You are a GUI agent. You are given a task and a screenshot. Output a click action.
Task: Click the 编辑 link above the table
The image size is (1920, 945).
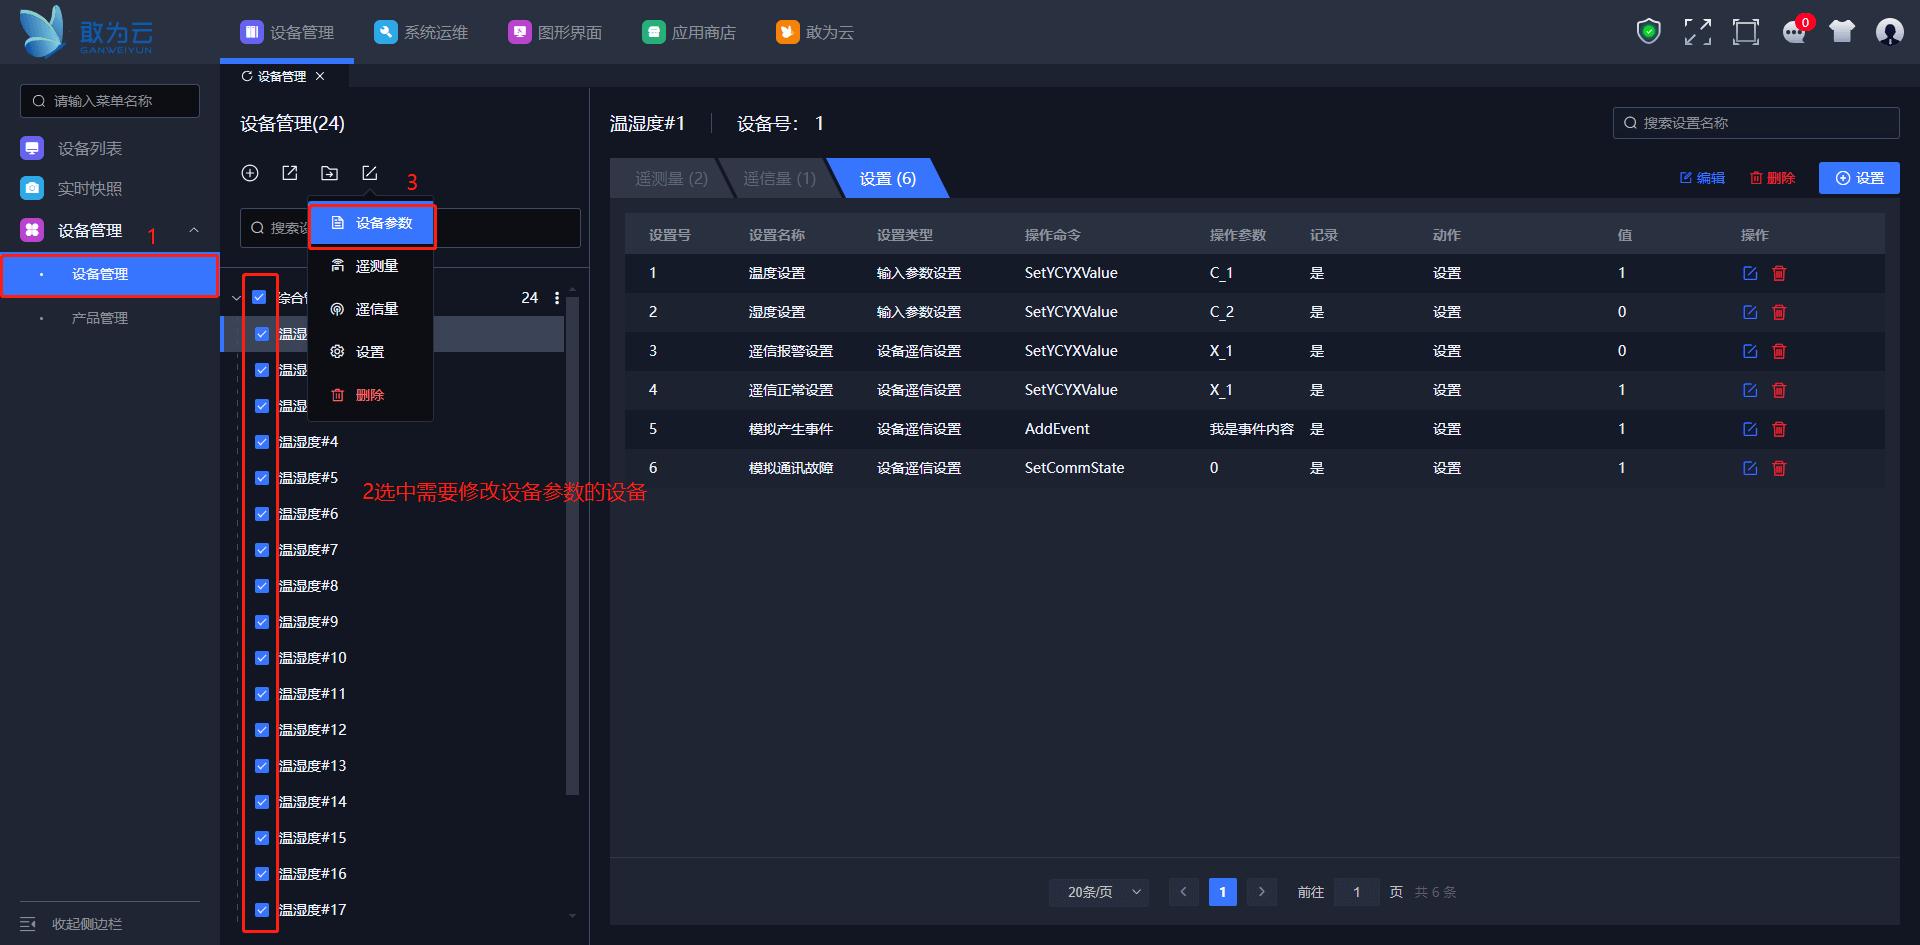pos(1702,178)
